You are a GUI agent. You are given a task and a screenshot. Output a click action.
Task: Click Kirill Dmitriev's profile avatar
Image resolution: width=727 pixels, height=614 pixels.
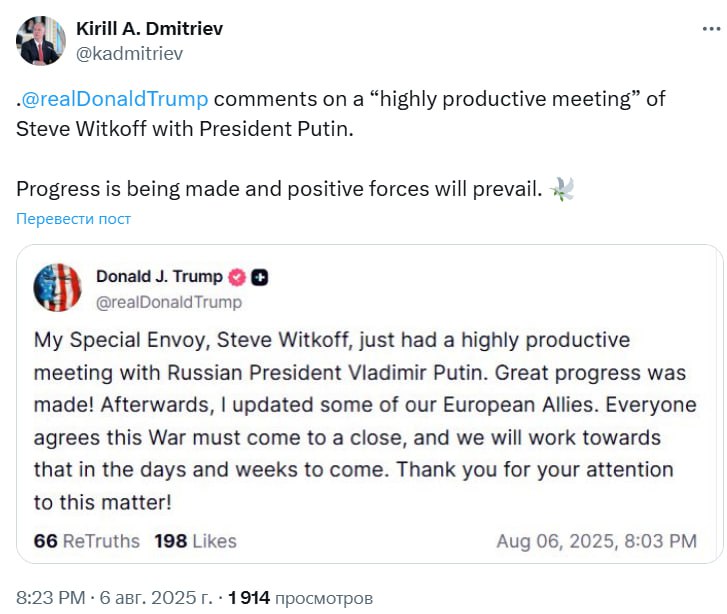pos(41,40)
